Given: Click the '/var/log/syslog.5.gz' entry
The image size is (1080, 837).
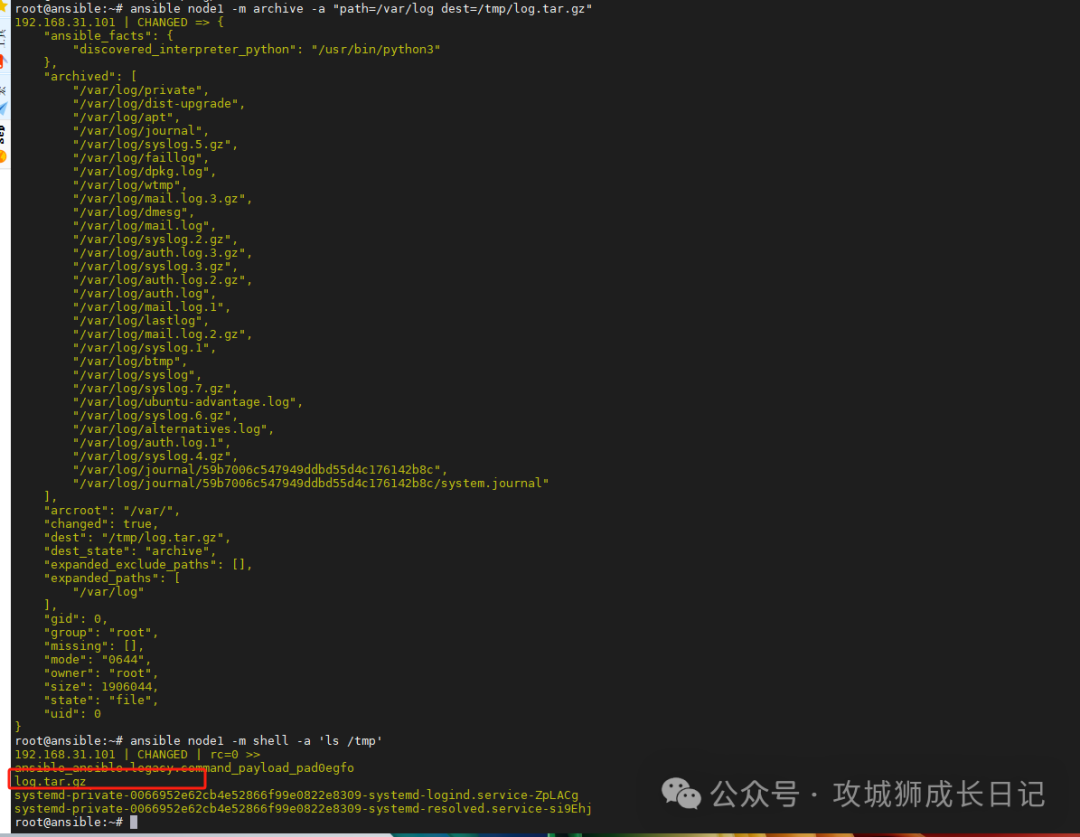Looking at the screenshot, I should pos(155,145).
